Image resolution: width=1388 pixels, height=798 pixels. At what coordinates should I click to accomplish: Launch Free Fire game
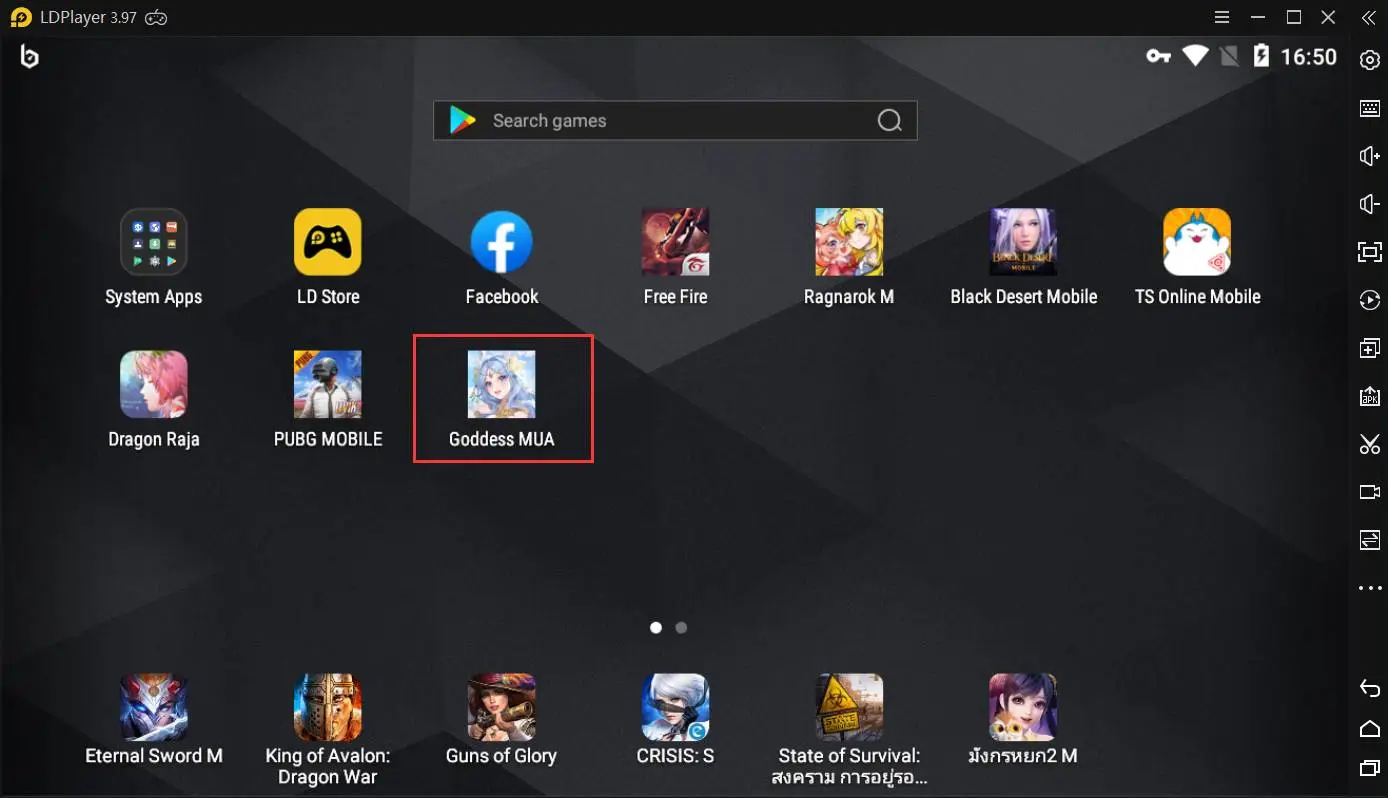pyautogui.click(x=675, y=242)
